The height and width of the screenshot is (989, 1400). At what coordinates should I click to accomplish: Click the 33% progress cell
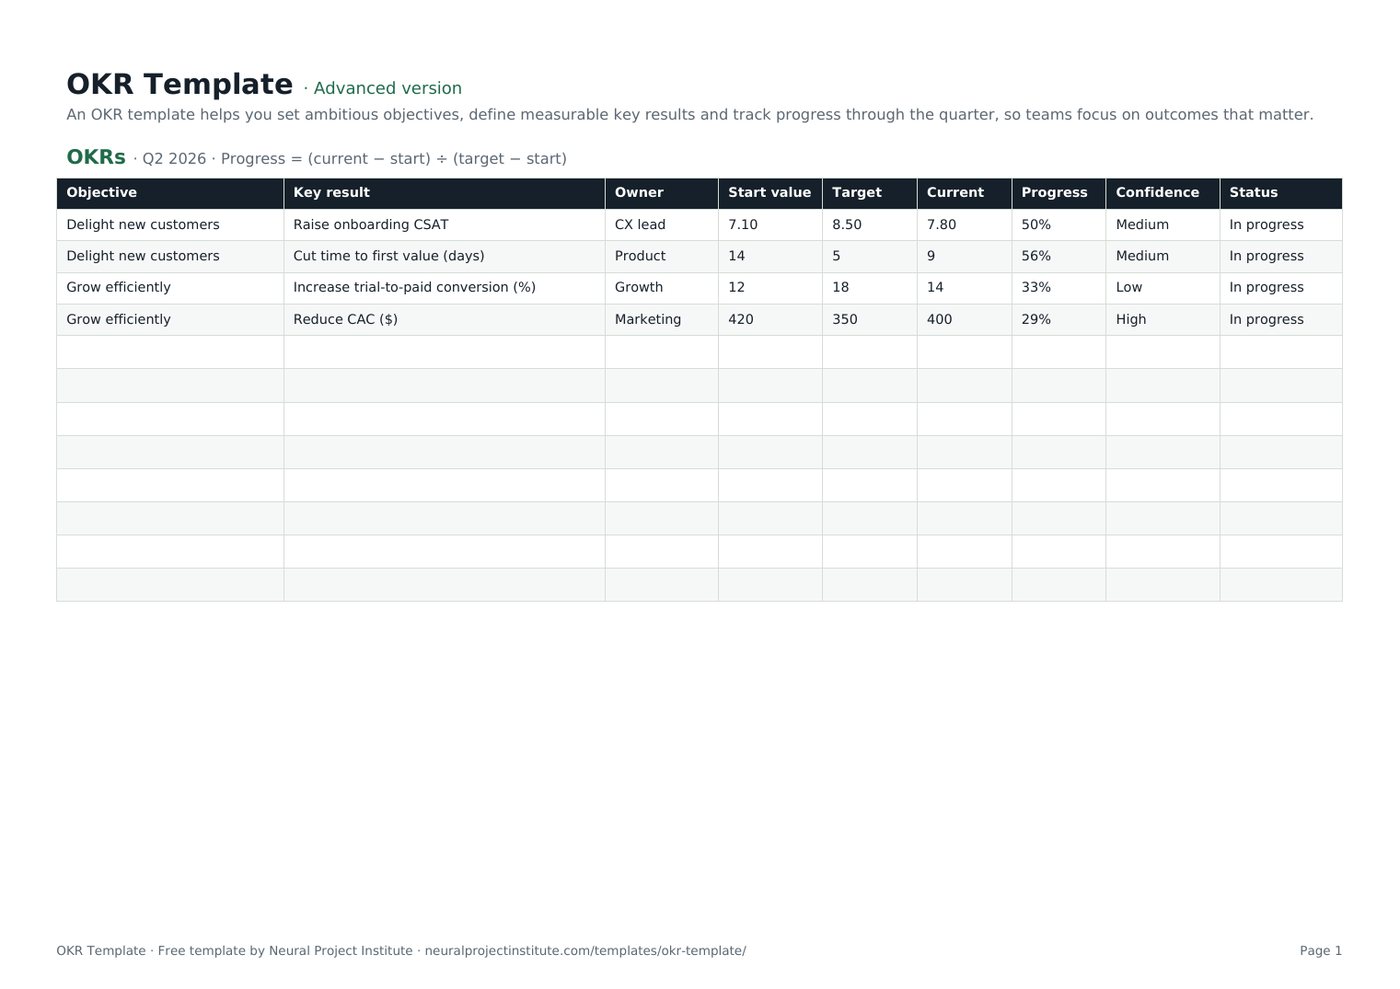pyautogui.click(x=1058, y=288)
